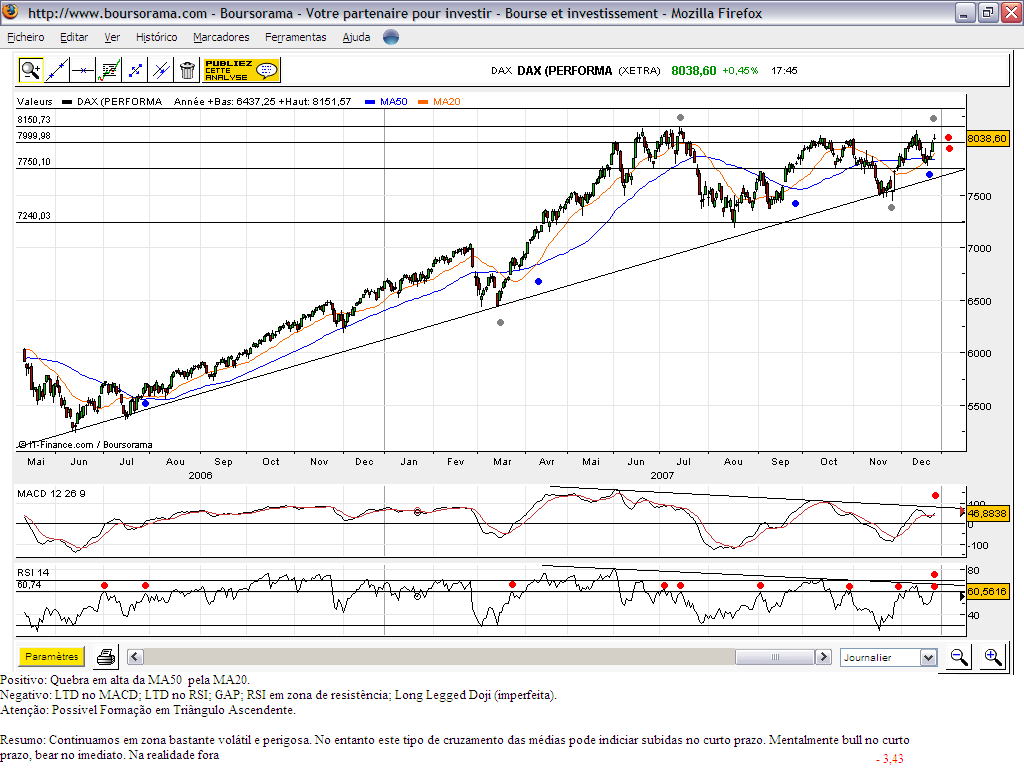Click the RSI 14 indicator label

click(33, 573)
